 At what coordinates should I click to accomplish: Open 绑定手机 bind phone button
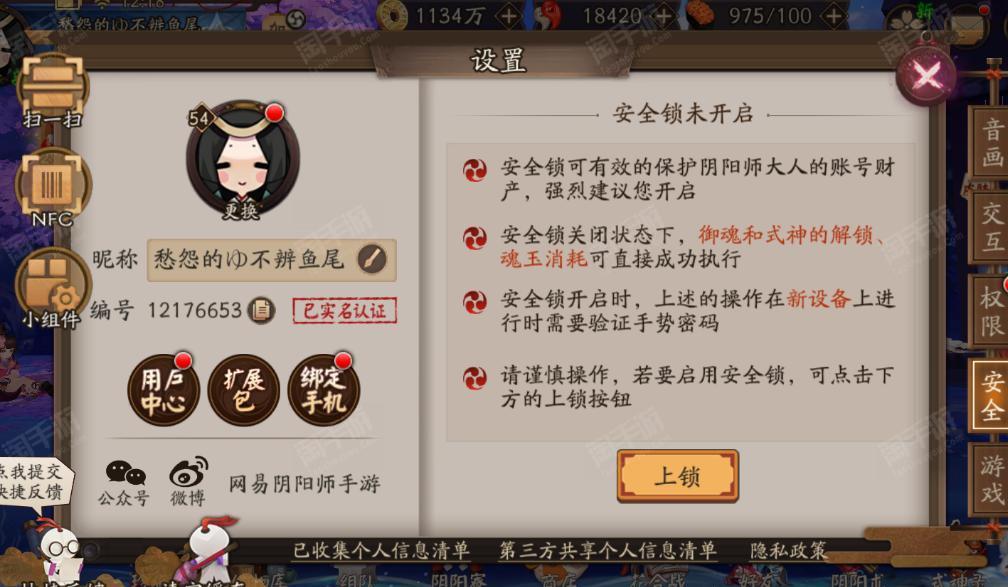(x=323, y=390)
